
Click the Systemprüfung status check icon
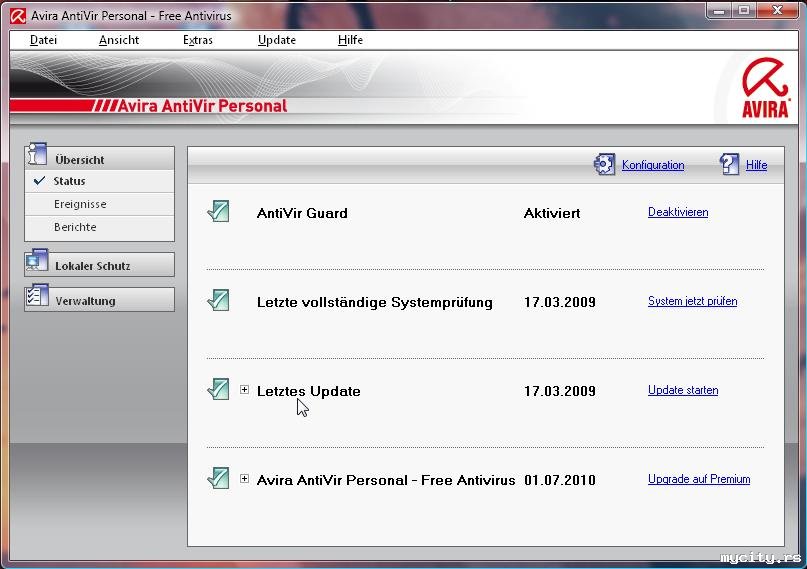point(218,300)
